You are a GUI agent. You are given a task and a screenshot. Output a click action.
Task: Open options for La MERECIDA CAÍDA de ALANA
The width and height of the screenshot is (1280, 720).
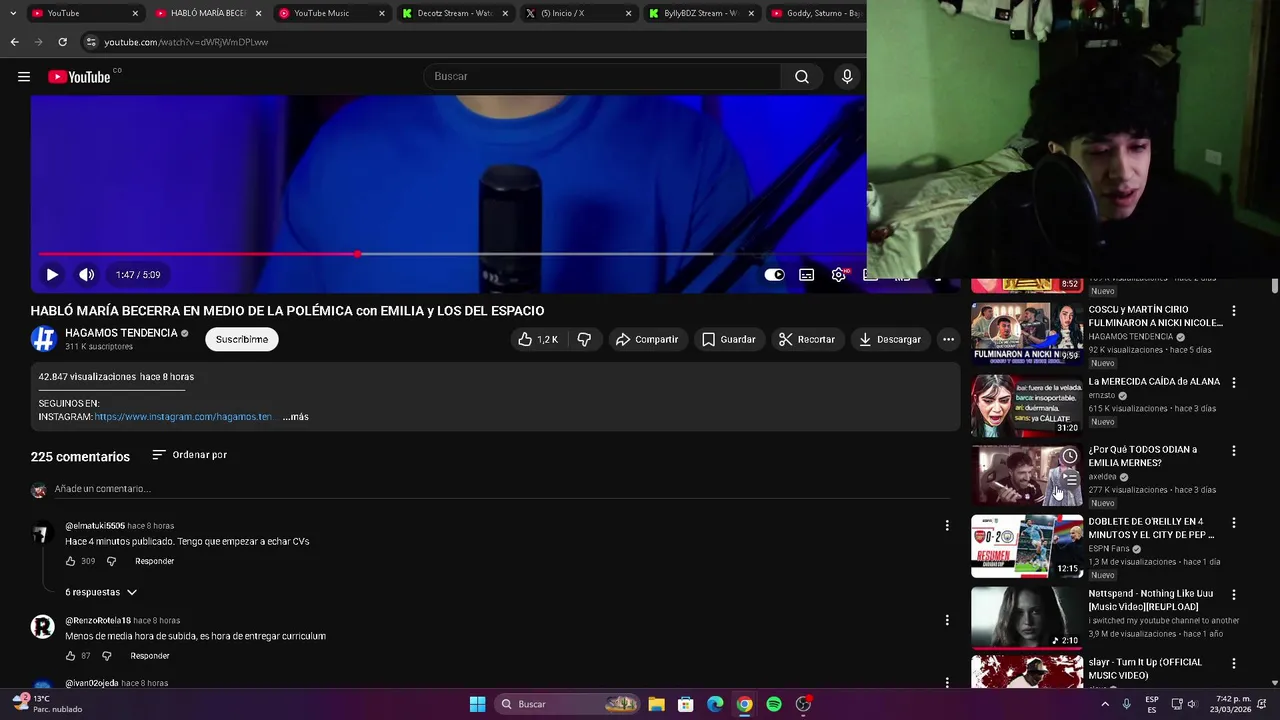[1234, 383]
